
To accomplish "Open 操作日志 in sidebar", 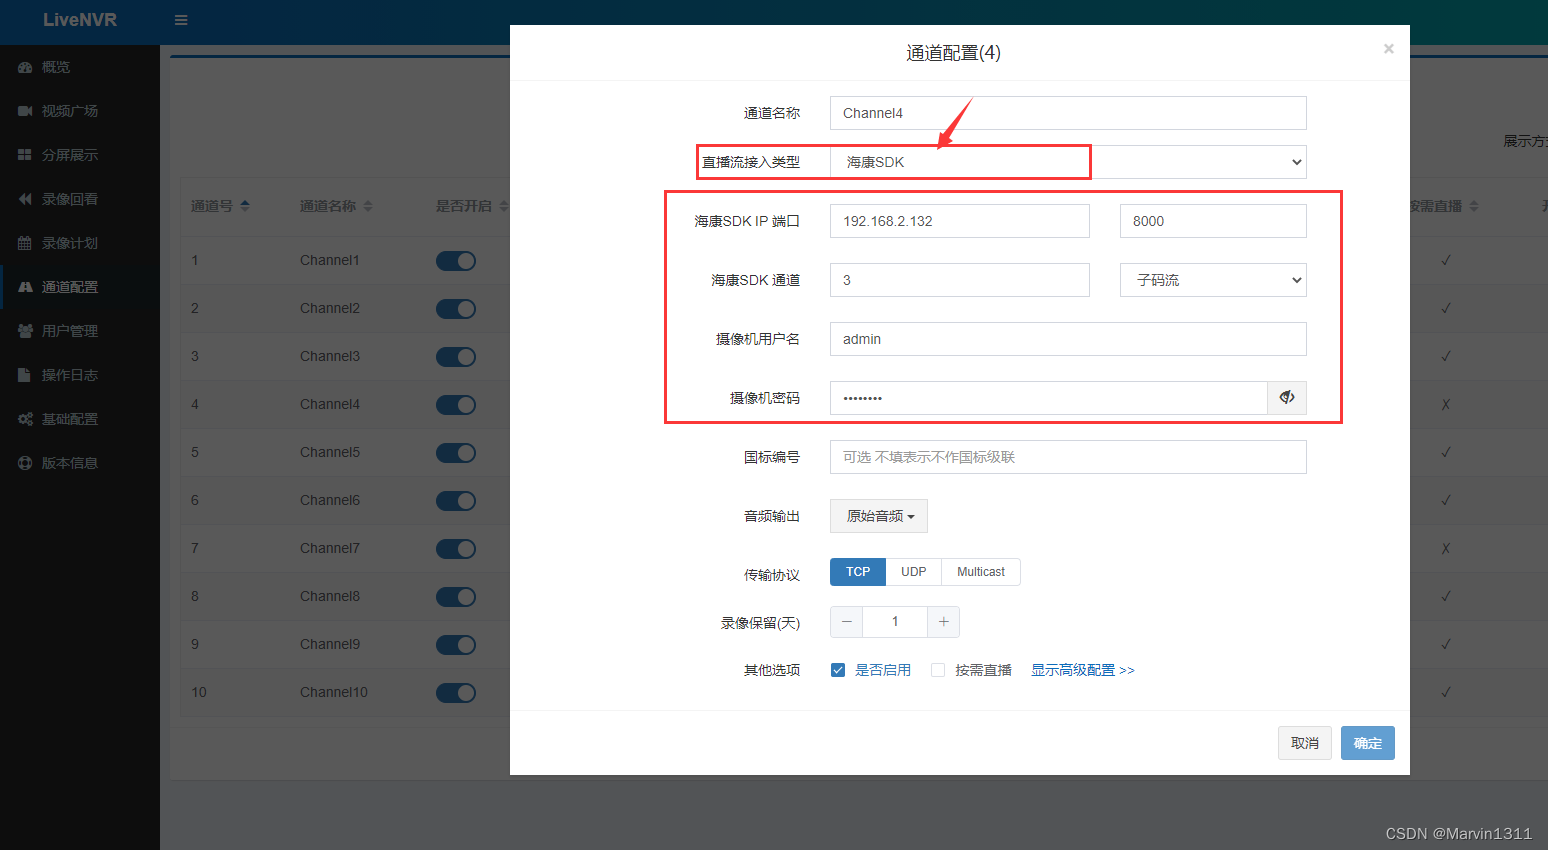I will click(x=80, y=375).
